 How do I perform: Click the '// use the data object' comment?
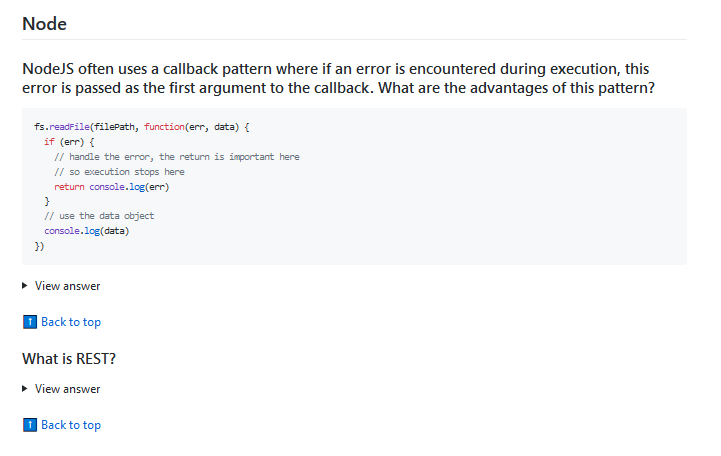point(99,216)
